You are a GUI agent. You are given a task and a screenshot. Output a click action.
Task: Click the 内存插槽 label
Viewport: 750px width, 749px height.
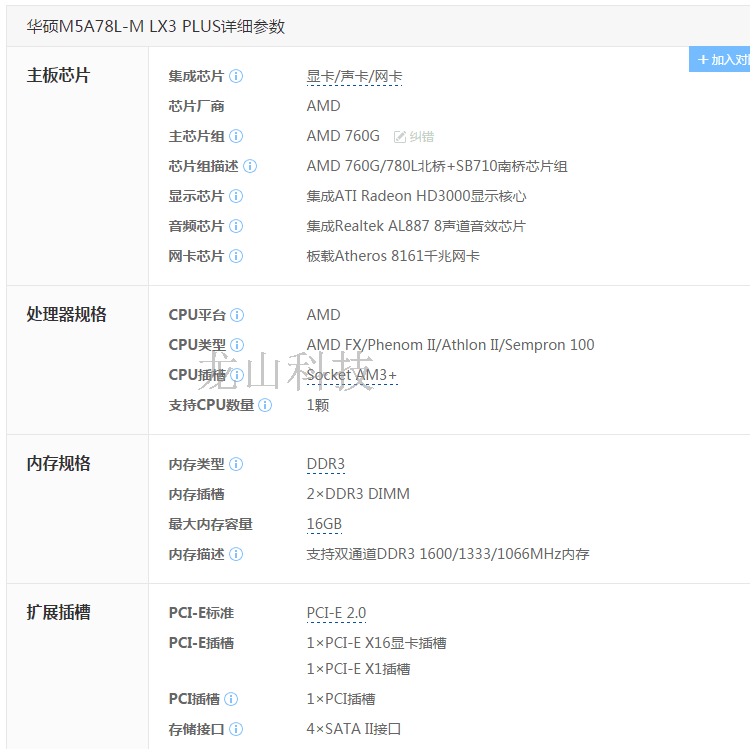coord(196,494)
